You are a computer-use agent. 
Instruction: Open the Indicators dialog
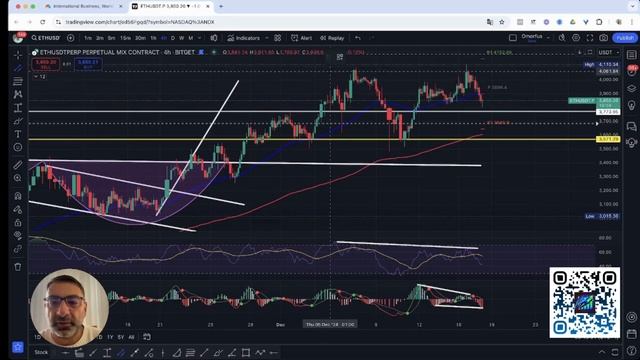tap(243, 38)
